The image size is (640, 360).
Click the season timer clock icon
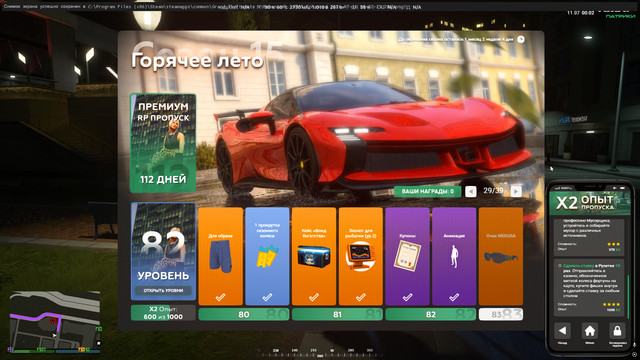521,39
